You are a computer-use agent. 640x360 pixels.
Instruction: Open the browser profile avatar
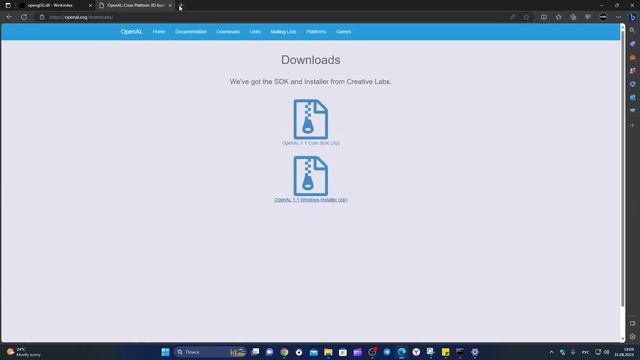(x=603, y=17)
